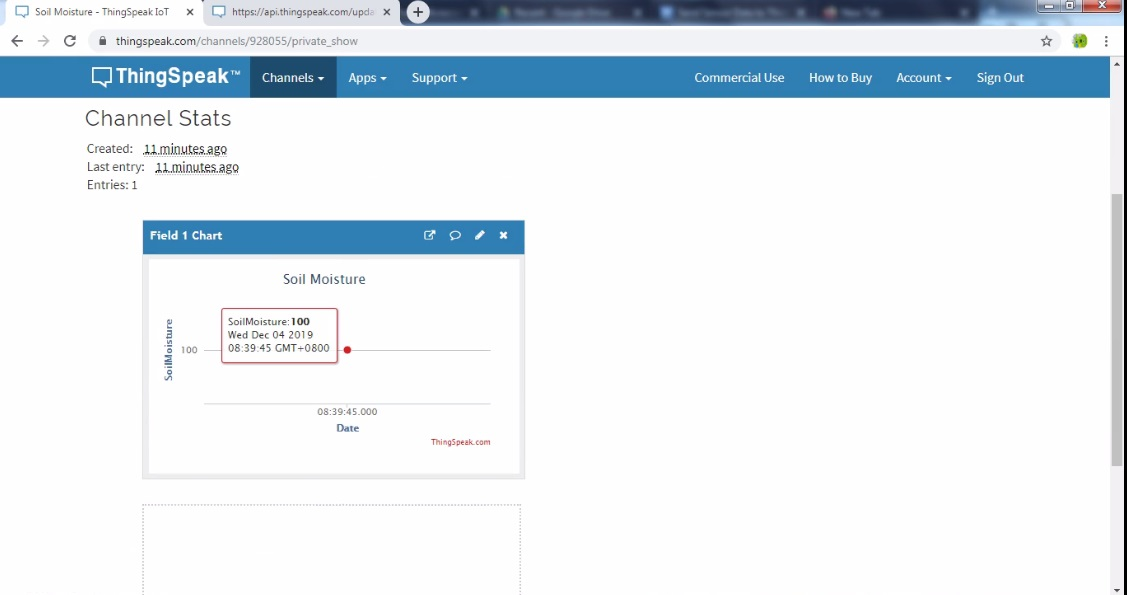
Task: Expand the Apps dropdown menu
Action: [367, 78]
